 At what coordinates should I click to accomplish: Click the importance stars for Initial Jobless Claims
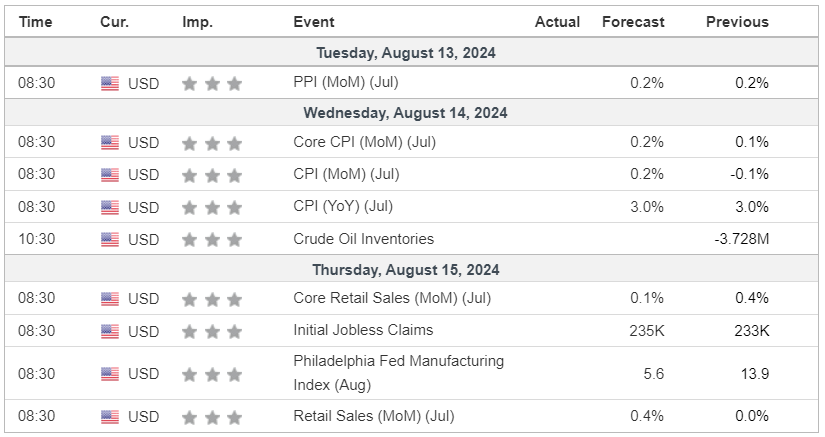(212, 331)
